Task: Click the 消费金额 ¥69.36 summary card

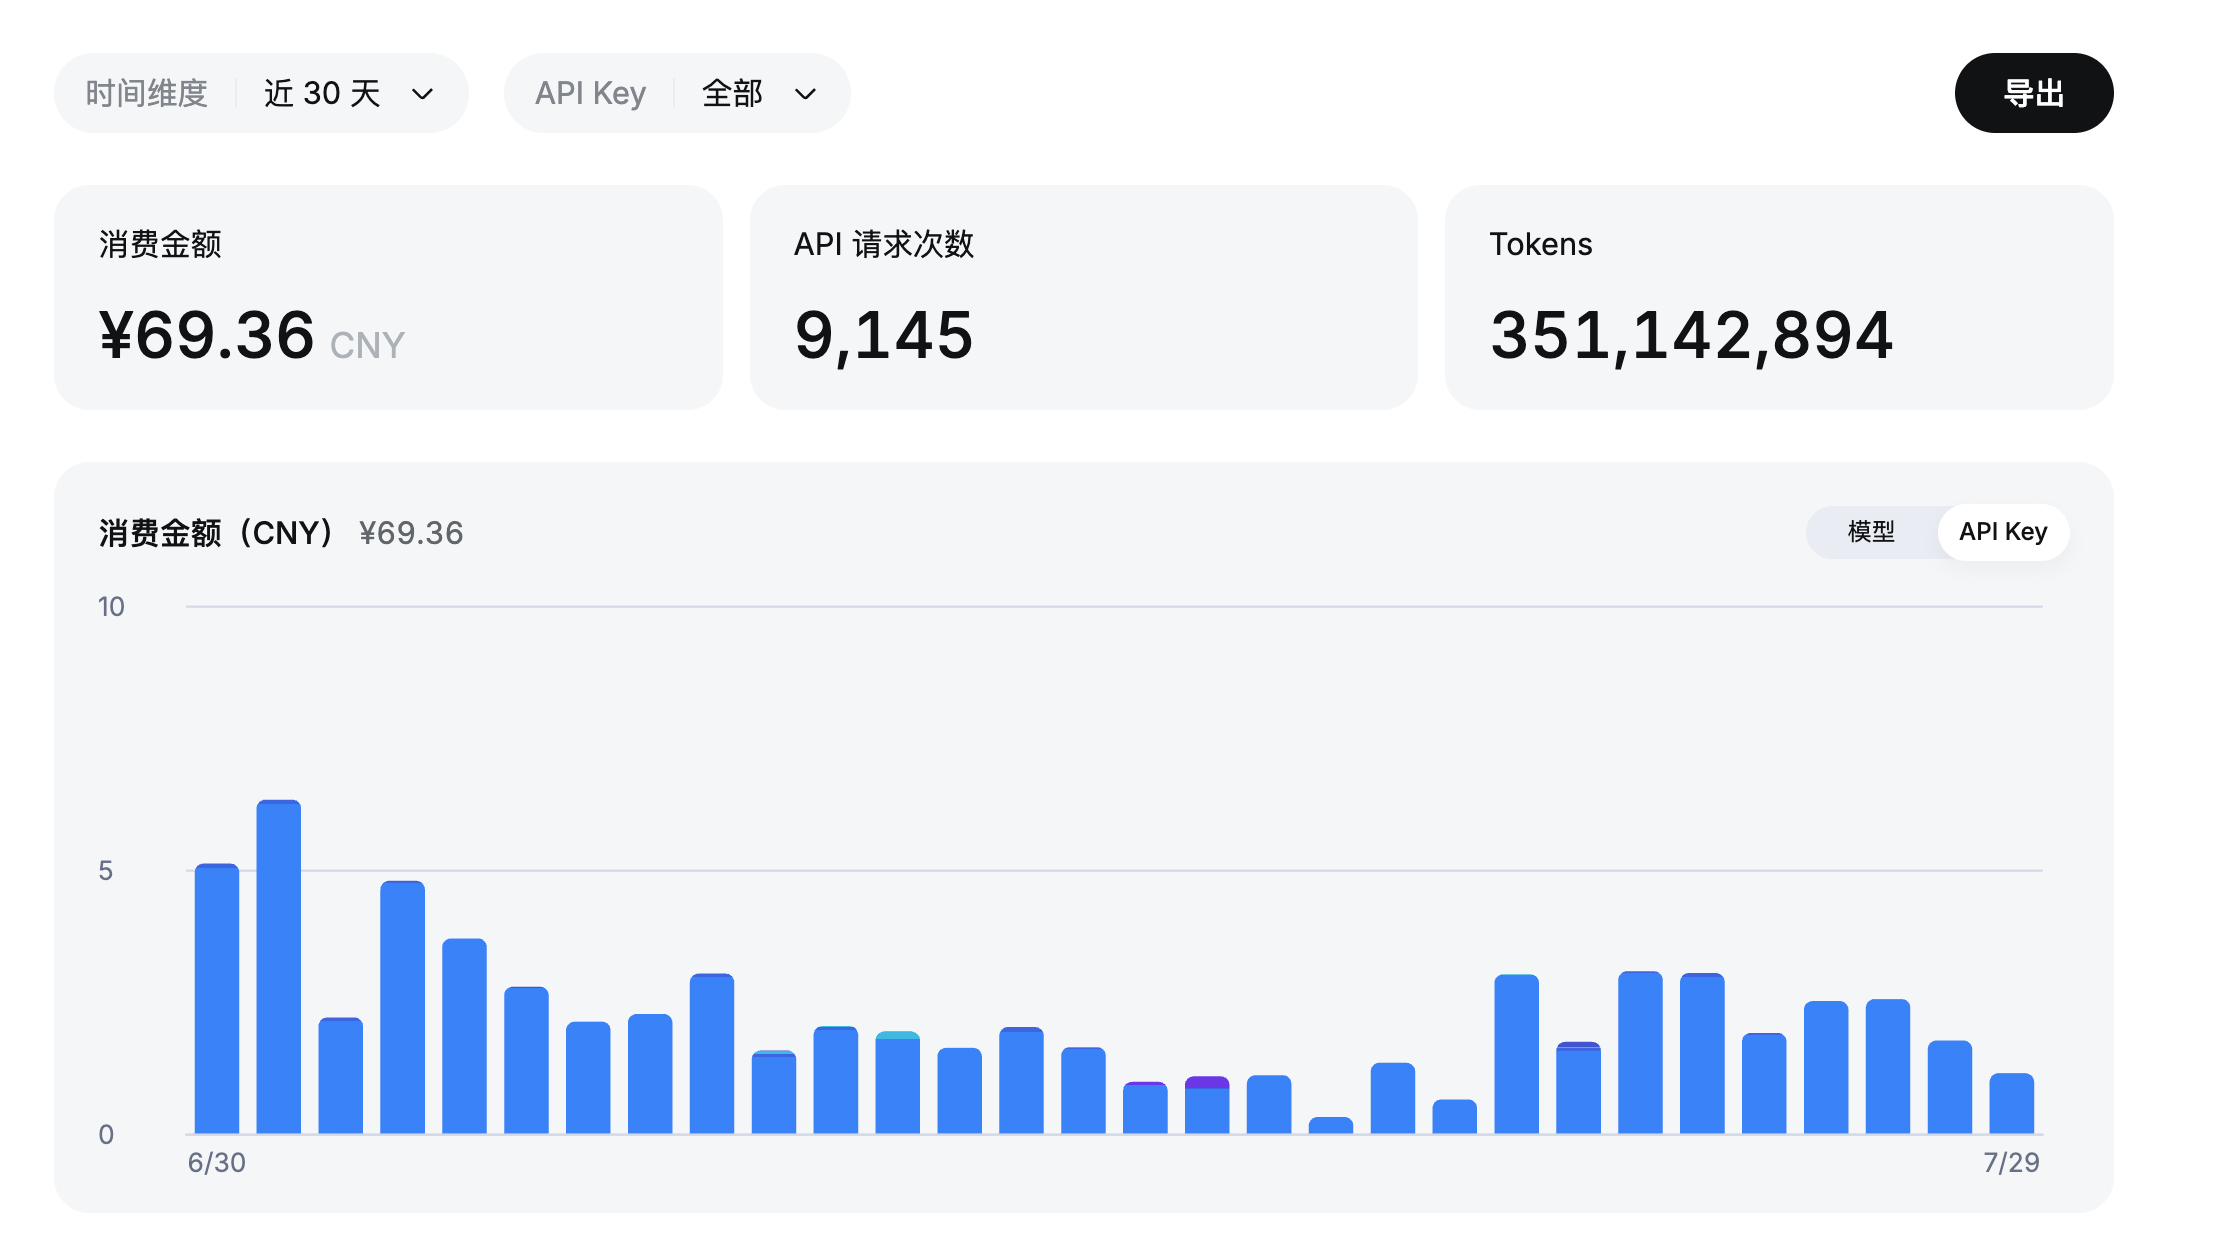Action: point(388,297)
